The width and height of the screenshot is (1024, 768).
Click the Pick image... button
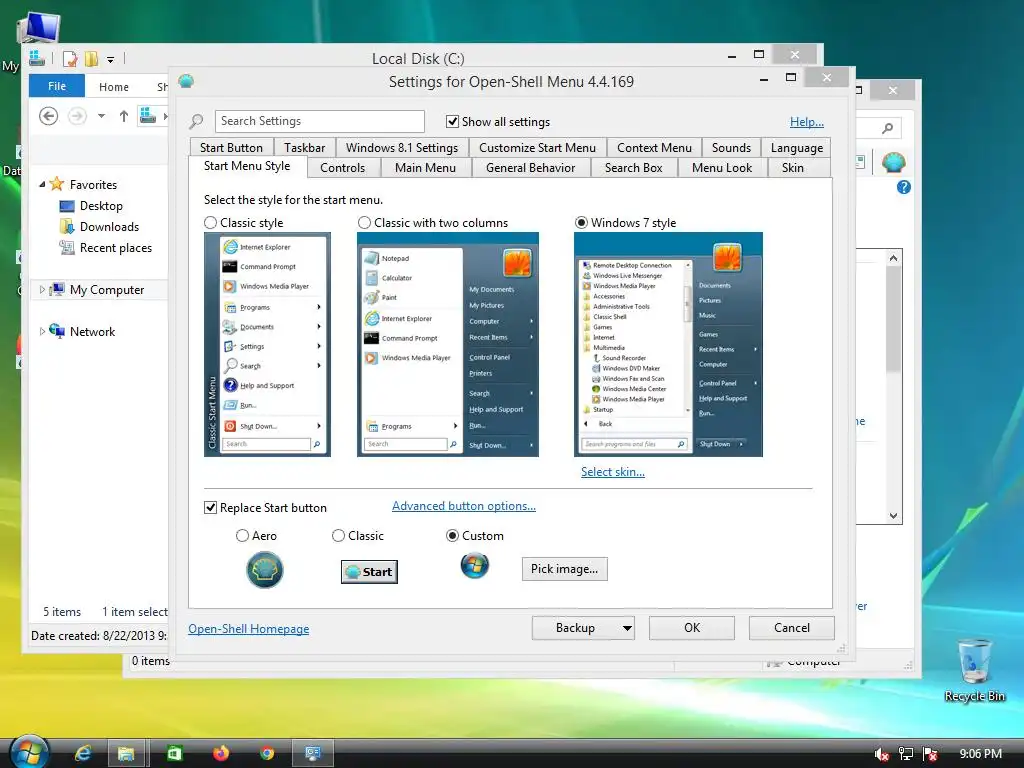pos(564,569)
